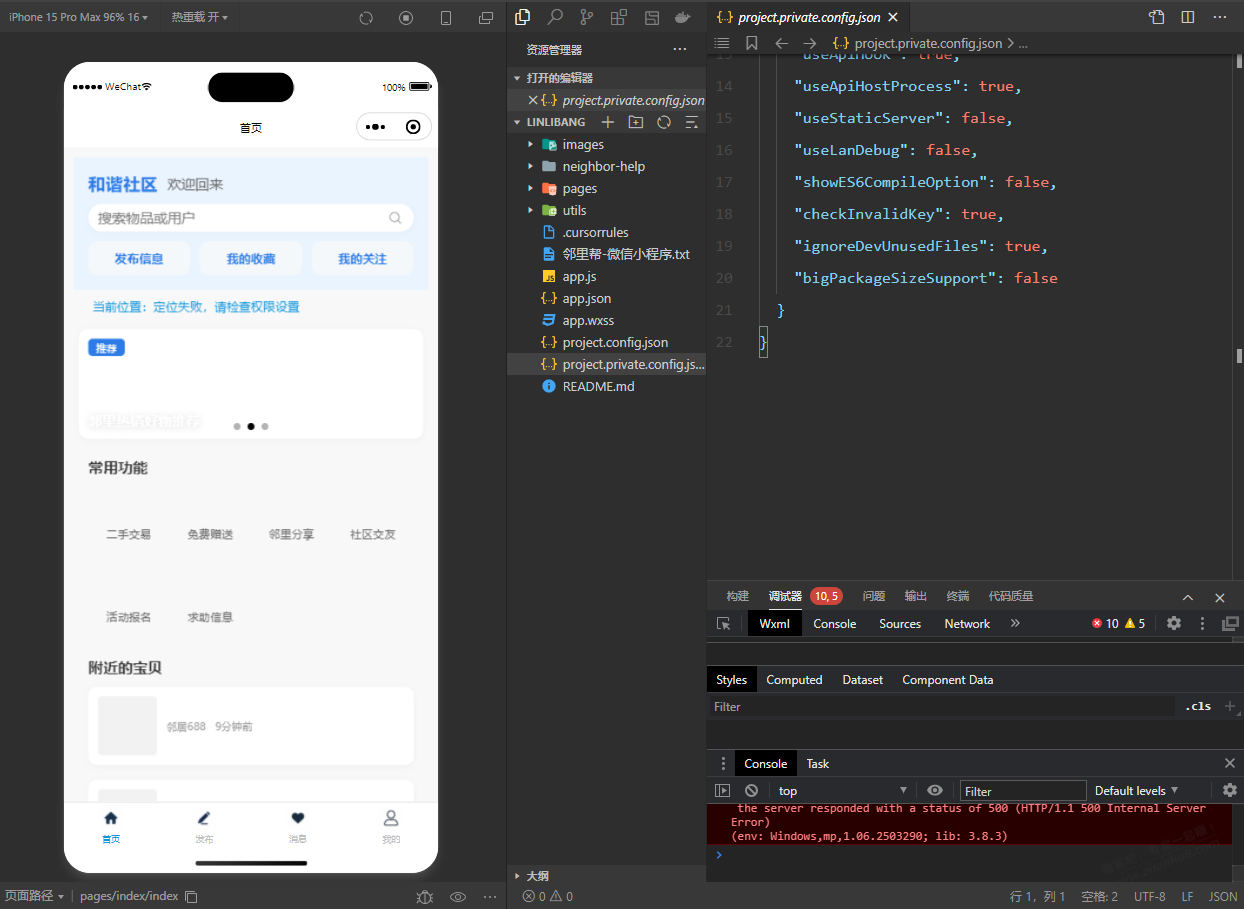Screen dimensions: 1244x909
Task: Tap the 发布信息 button in simulator
Action: [x=138, y=258]
